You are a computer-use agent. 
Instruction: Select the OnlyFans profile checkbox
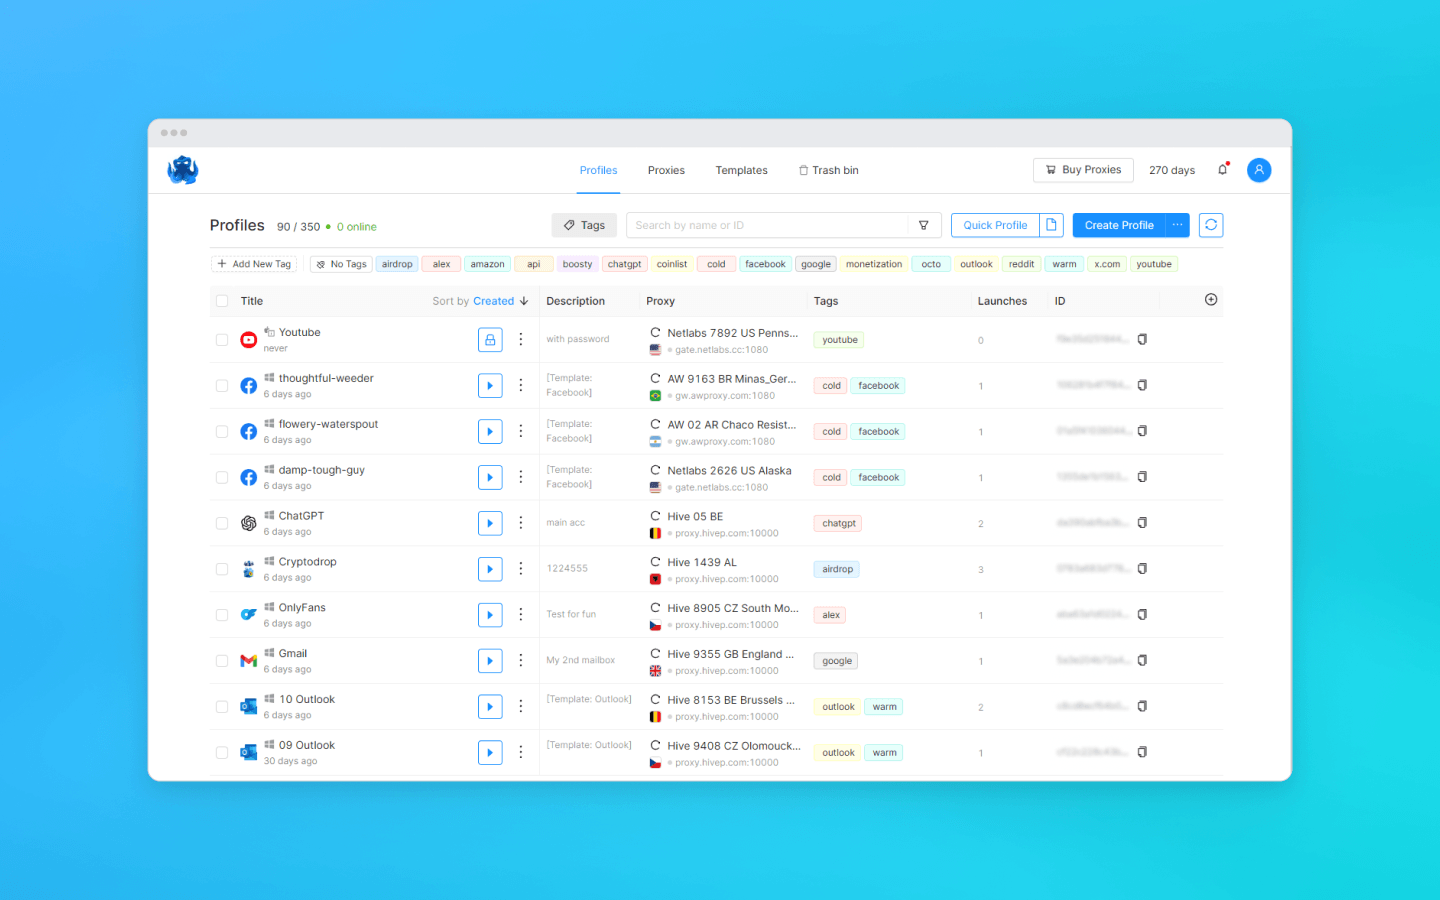222,615
